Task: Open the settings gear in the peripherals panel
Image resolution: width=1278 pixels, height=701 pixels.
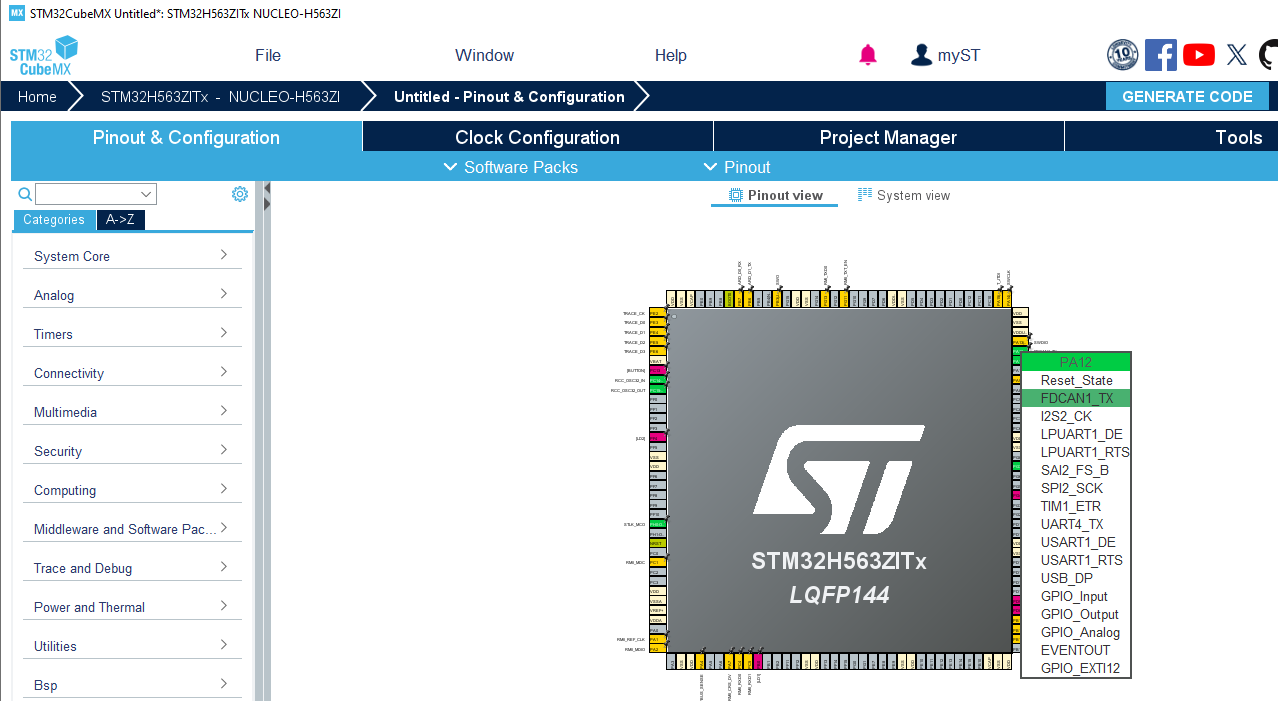Action: [x=239, y=193]
